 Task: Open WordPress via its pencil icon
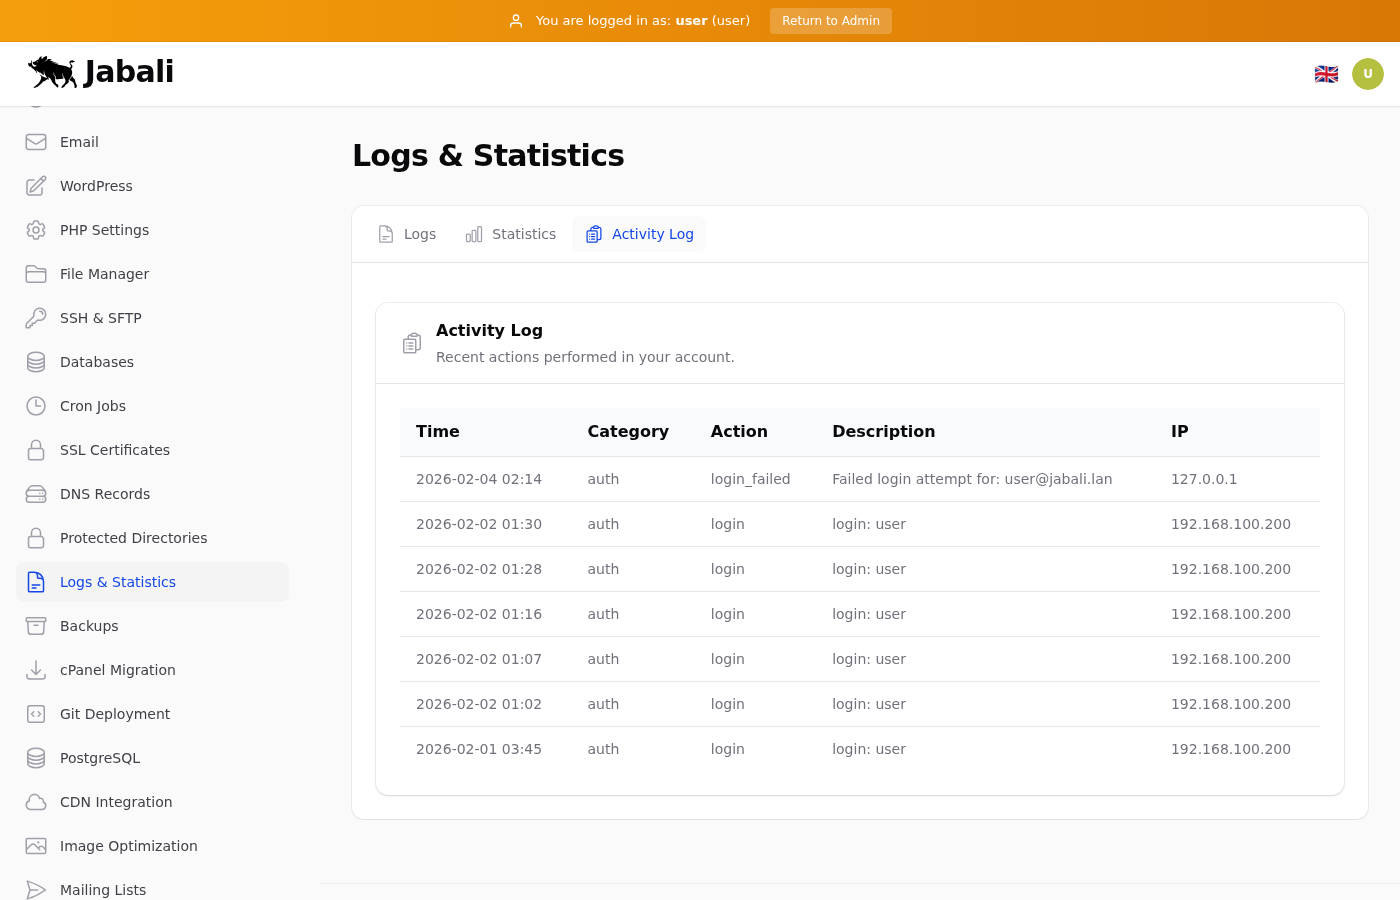pos(36,186)
